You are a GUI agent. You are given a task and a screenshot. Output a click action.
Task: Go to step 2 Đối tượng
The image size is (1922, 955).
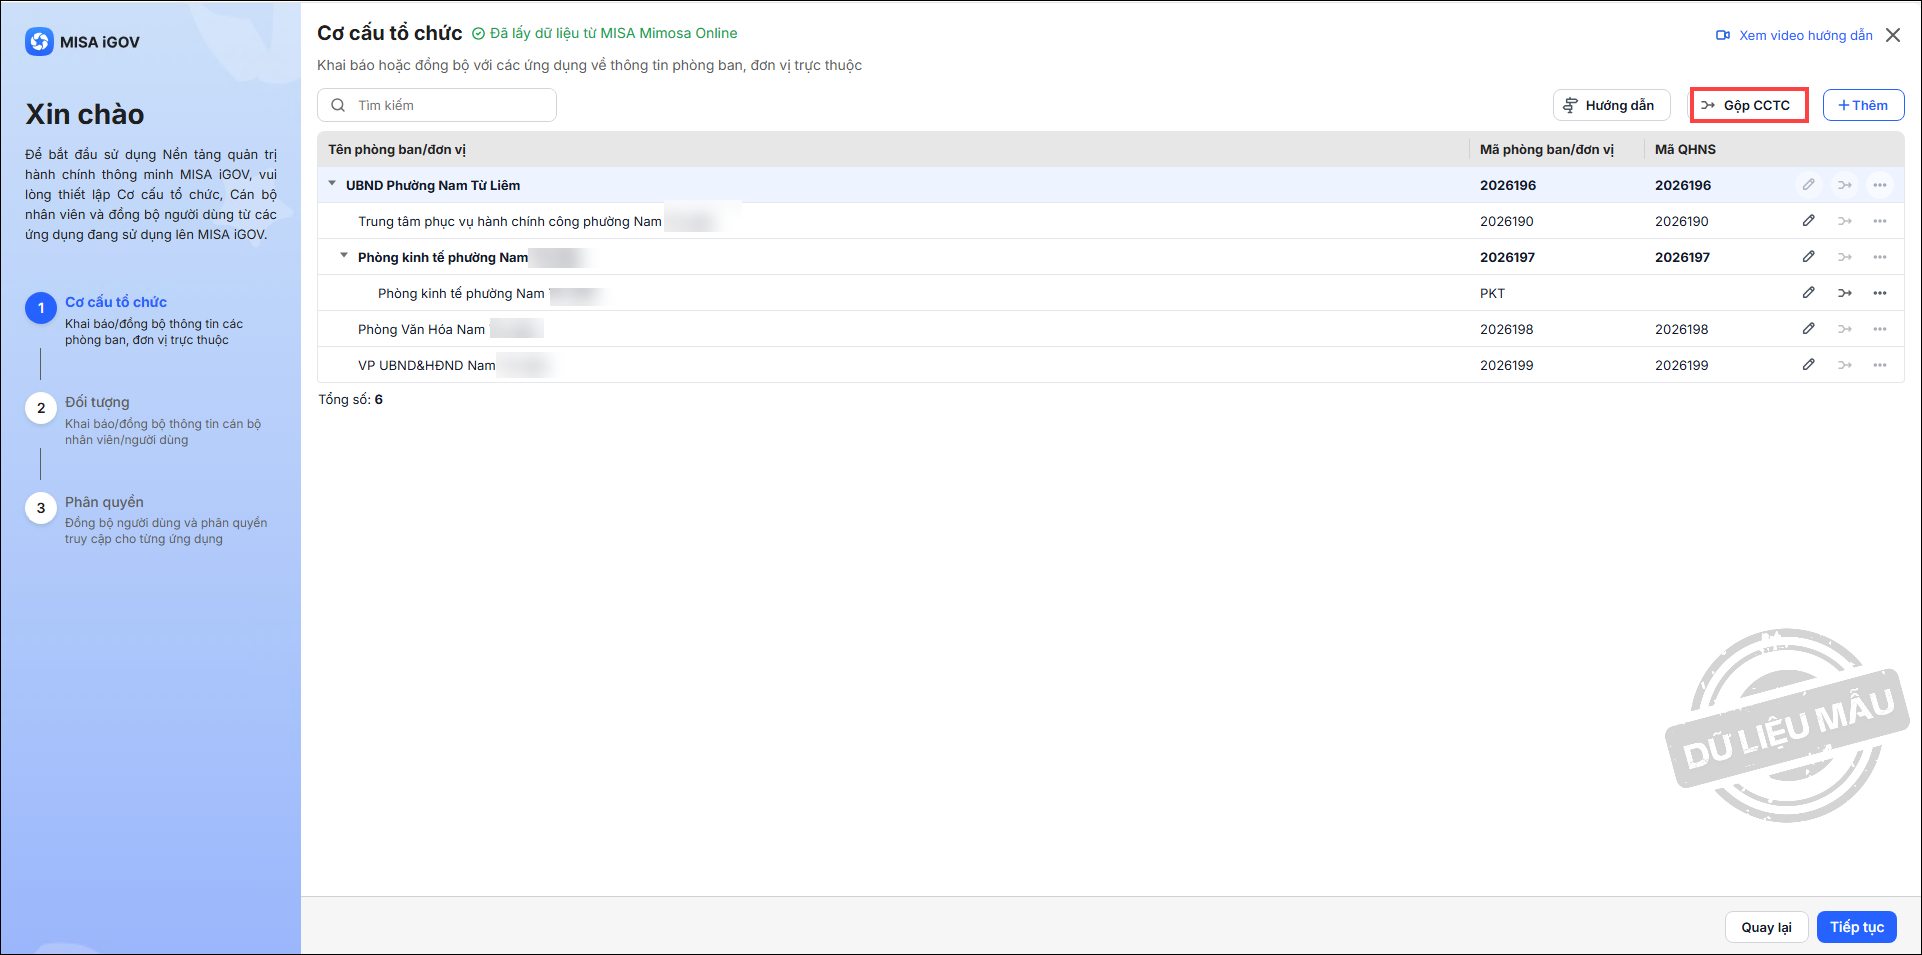(97, 402)
